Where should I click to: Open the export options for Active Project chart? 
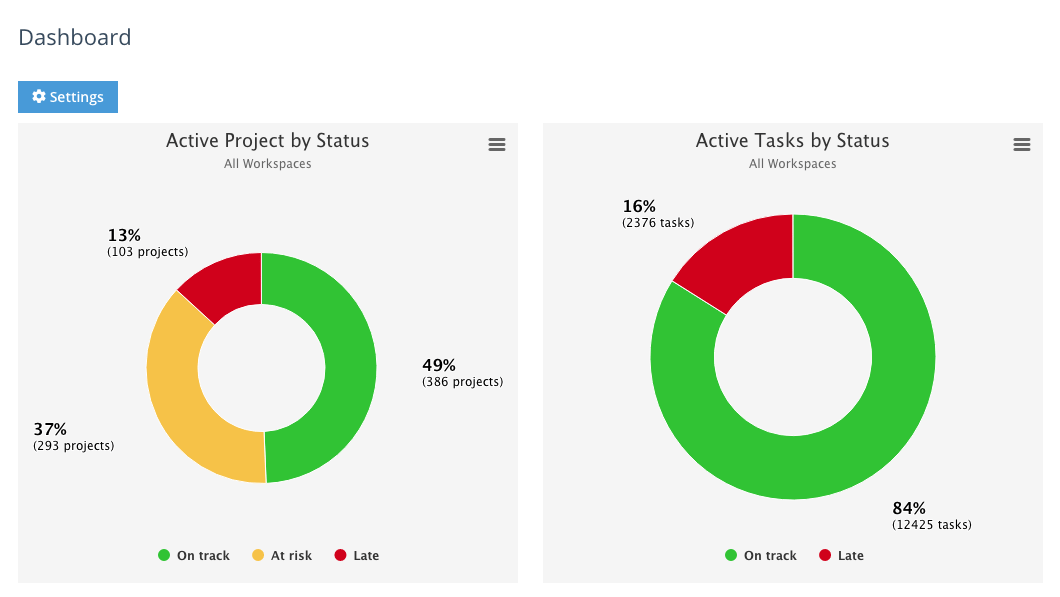pyautogui.click(x=497, y=144)
